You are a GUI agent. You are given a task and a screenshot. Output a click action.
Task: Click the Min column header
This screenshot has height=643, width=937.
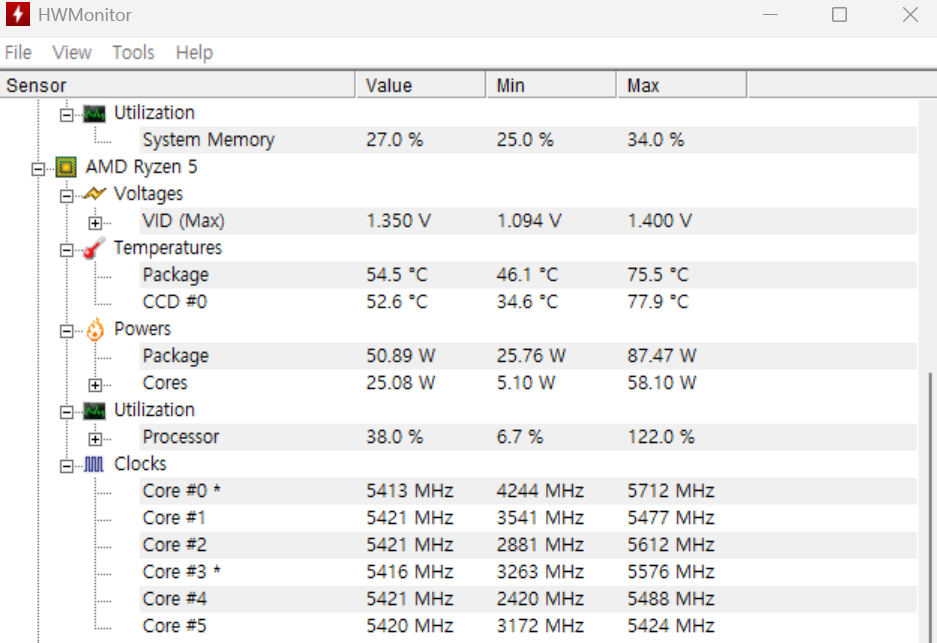pyautogui.click(x=551, y=85)
